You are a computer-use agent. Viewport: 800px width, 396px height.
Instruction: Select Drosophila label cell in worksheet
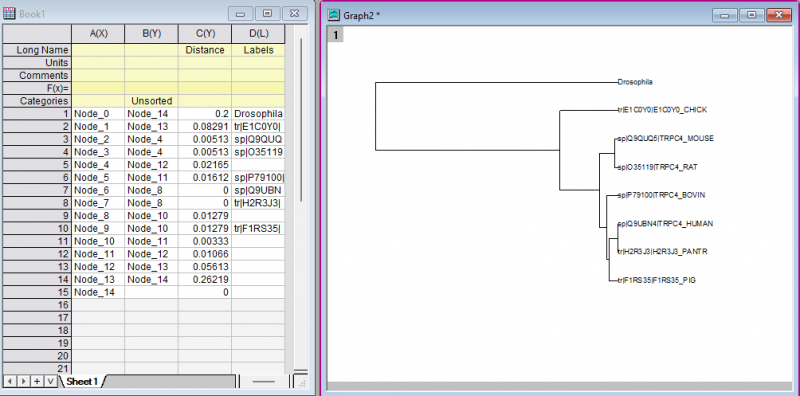click(x=258, y=114)
